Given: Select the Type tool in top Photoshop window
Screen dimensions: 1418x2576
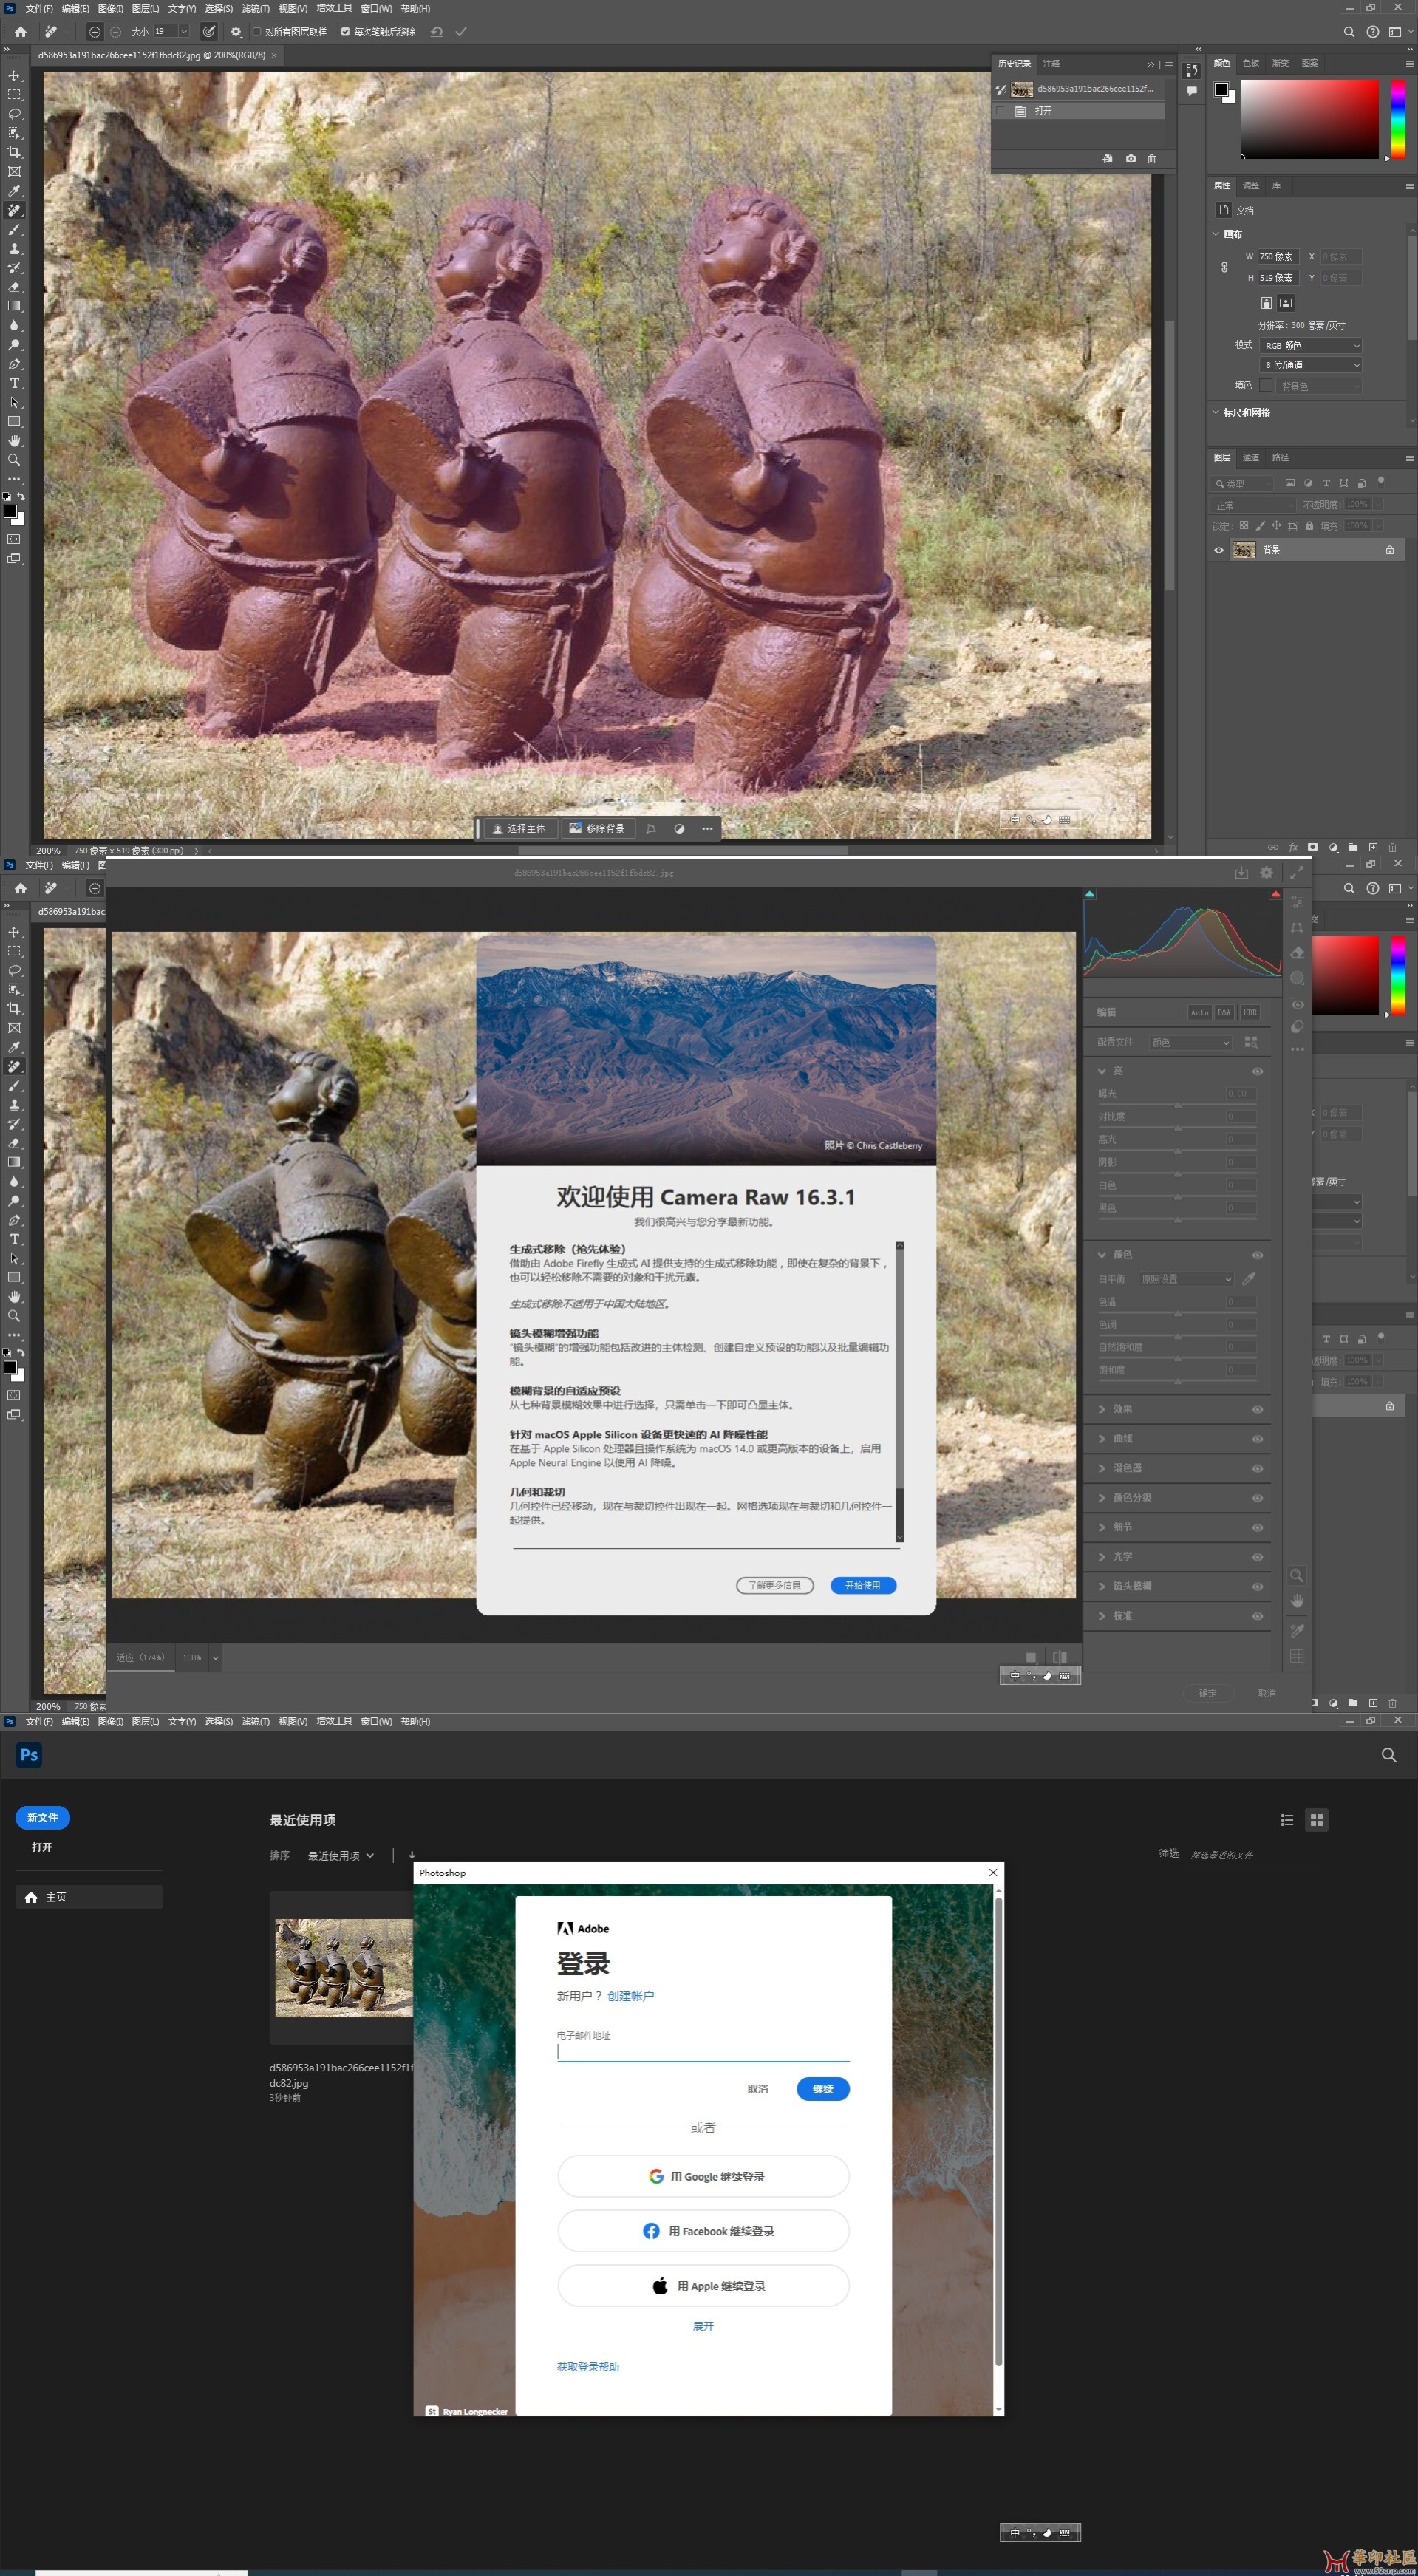Looking at the screenshot, I should click(x=14, y=383).
